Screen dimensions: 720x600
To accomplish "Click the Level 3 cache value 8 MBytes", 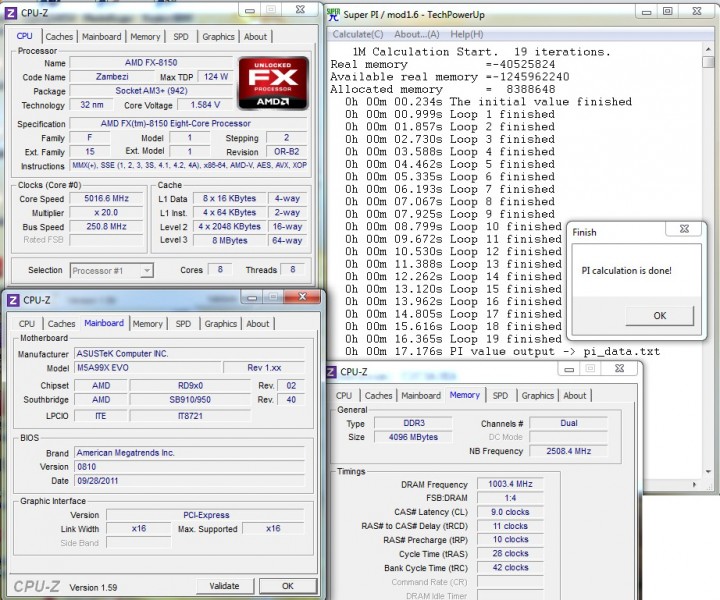I will coord(230,241).
